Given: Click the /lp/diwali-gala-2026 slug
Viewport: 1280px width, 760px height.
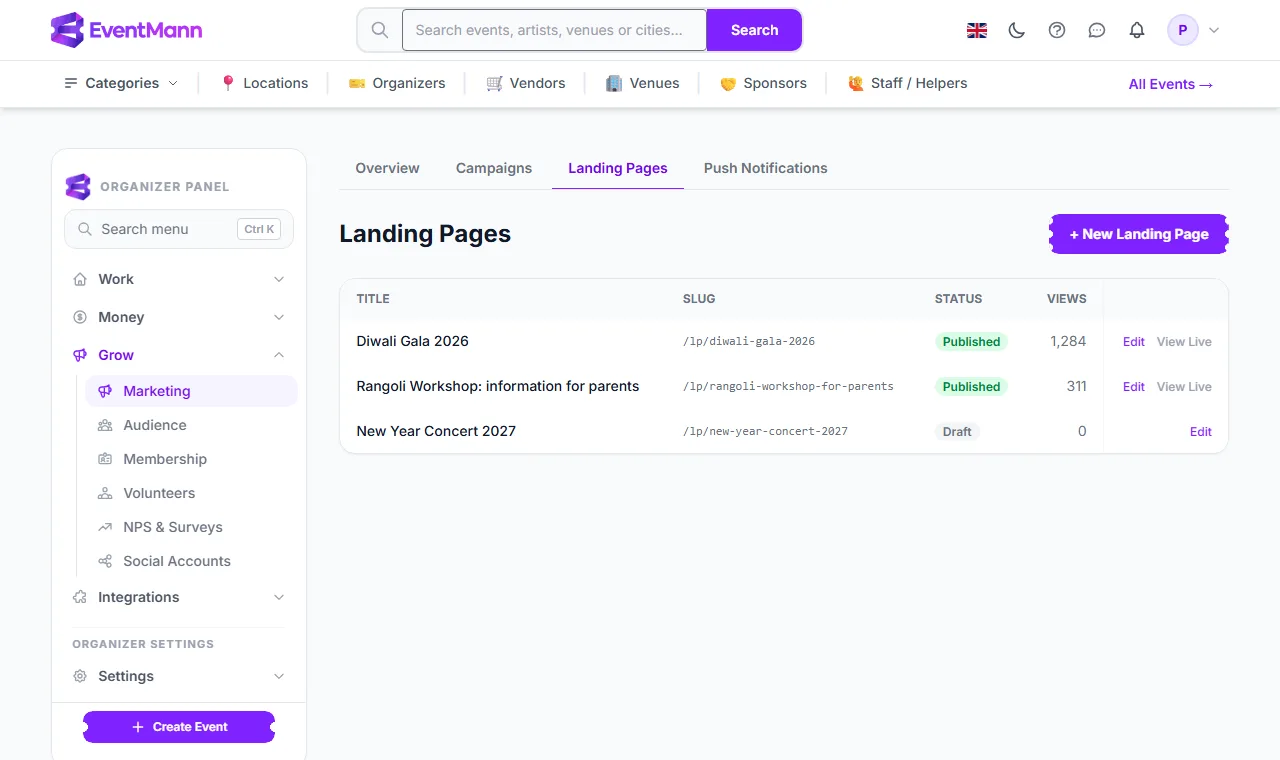Looking at the screenshot, I should coord(749,341).
